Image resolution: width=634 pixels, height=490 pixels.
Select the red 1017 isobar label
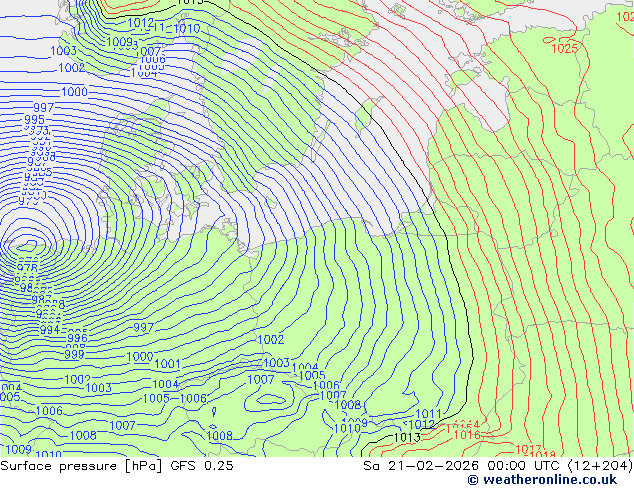[x=528, y=449]
